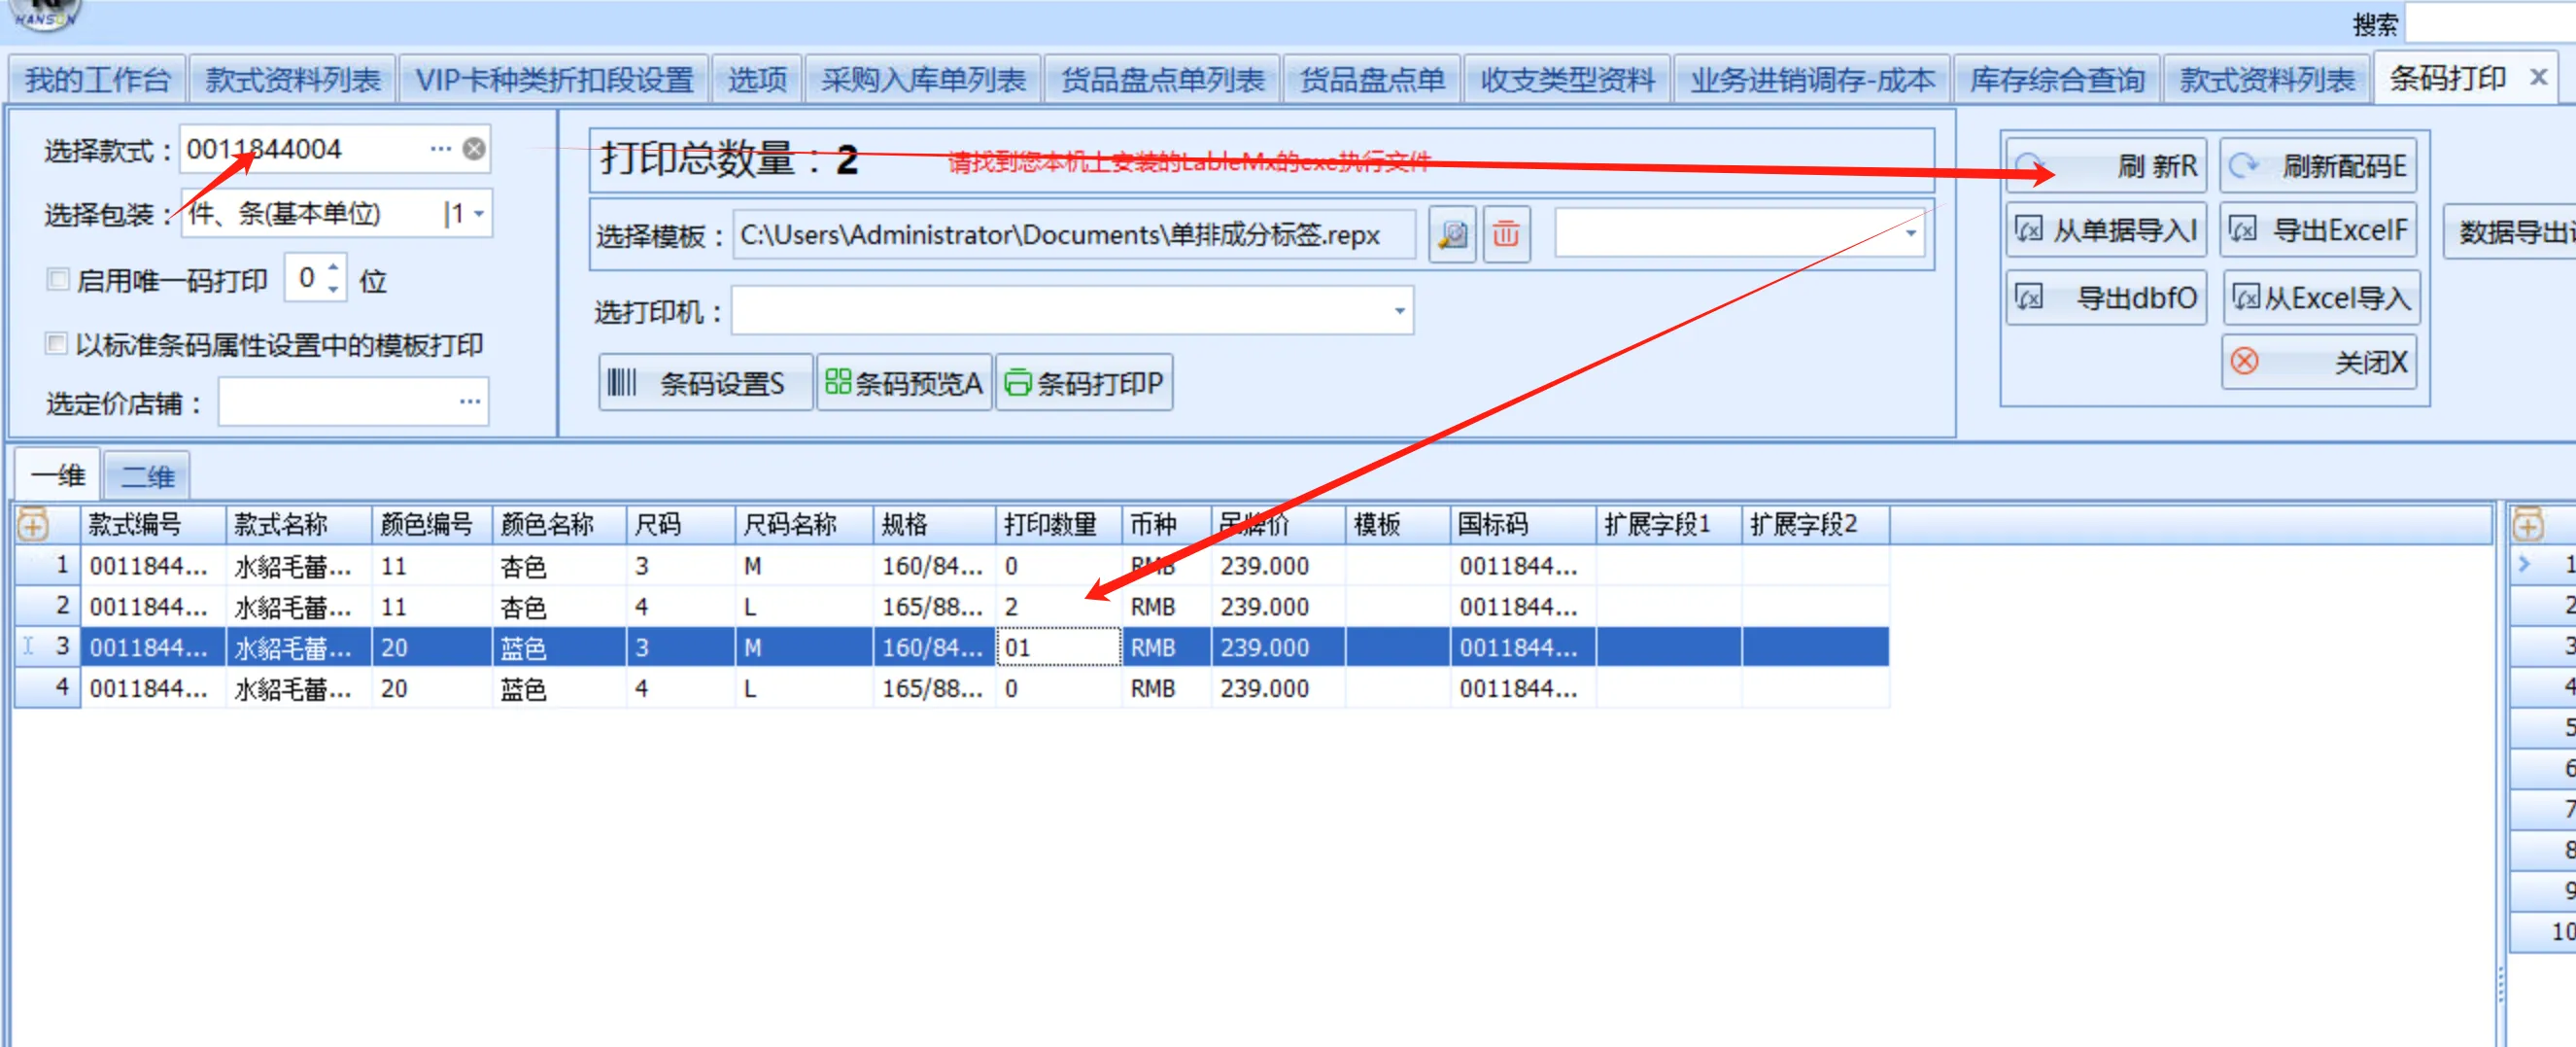Click the 从单据导入I button
The image size is (2576, 1047).
point(2106,231)
